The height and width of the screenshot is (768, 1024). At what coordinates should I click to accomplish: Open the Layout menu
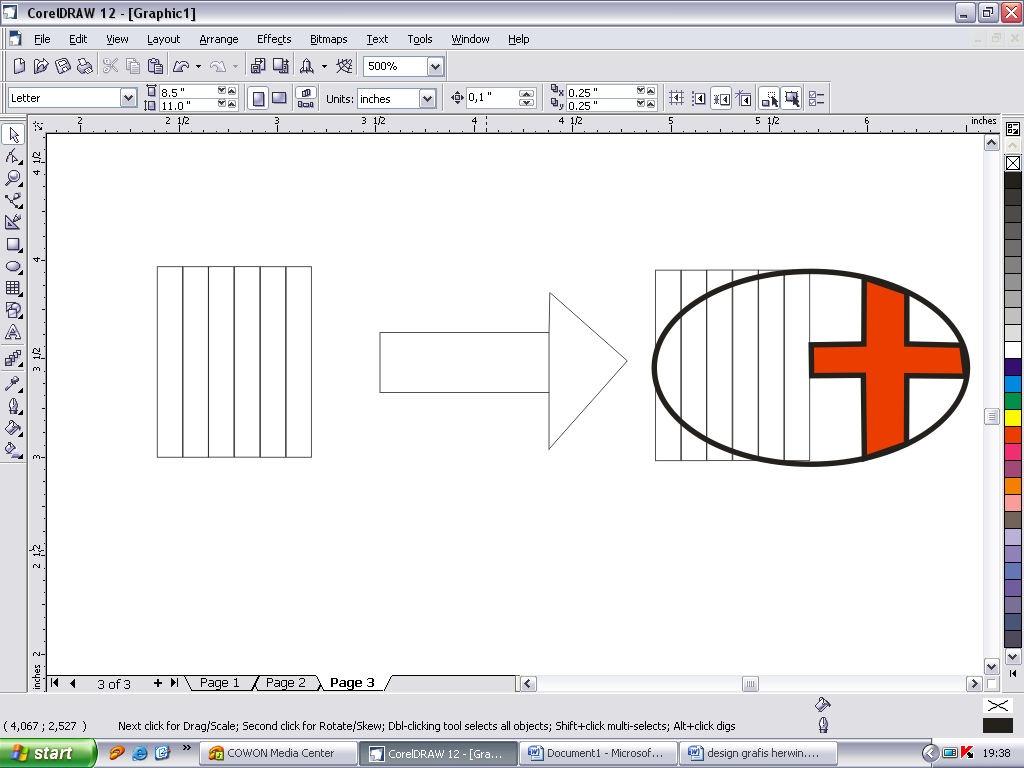pyautogui.click(x=163, y=39)
